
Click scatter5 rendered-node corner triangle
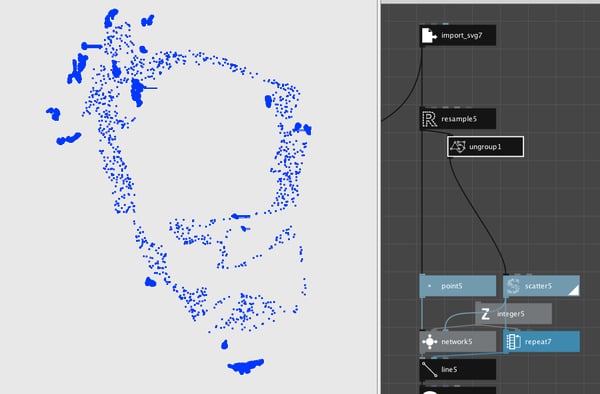(x=574, y=291)
